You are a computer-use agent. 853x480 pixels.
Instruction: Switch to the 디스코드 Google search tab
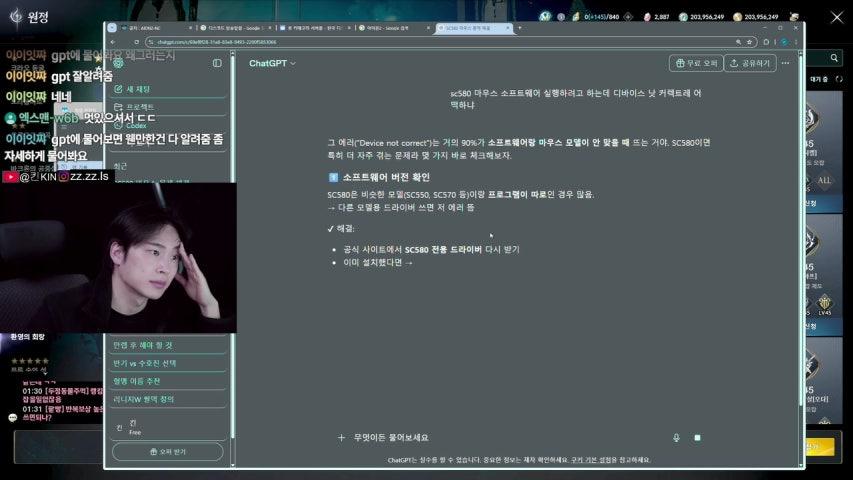[x=236, y=28]
